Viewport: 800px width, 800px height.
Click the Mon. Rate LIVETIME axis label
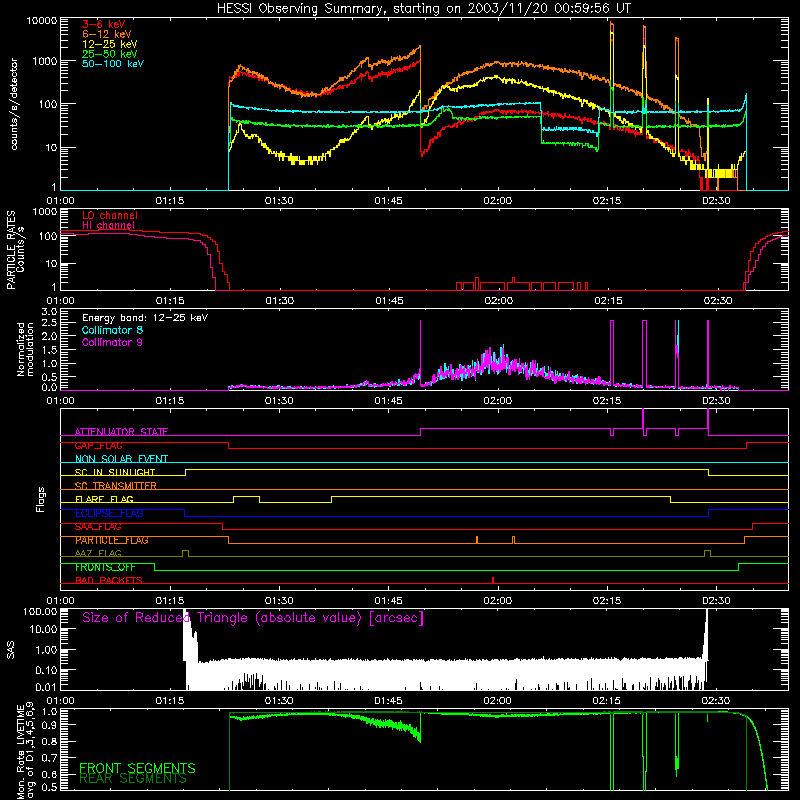pos(25,750)
